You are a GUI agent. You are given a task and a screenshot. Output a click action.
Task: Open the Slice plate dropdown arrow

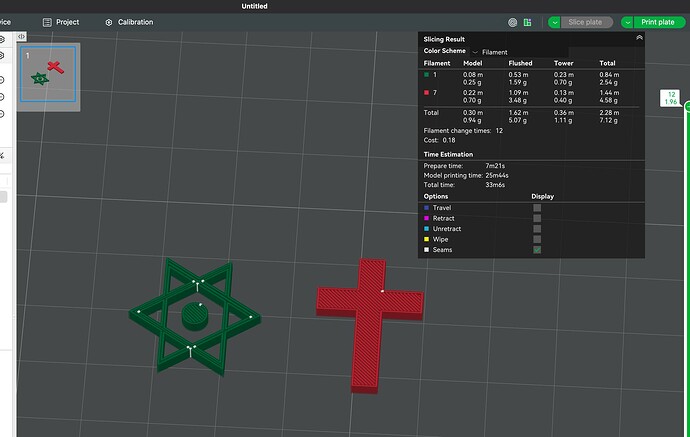tap(554, 22)
